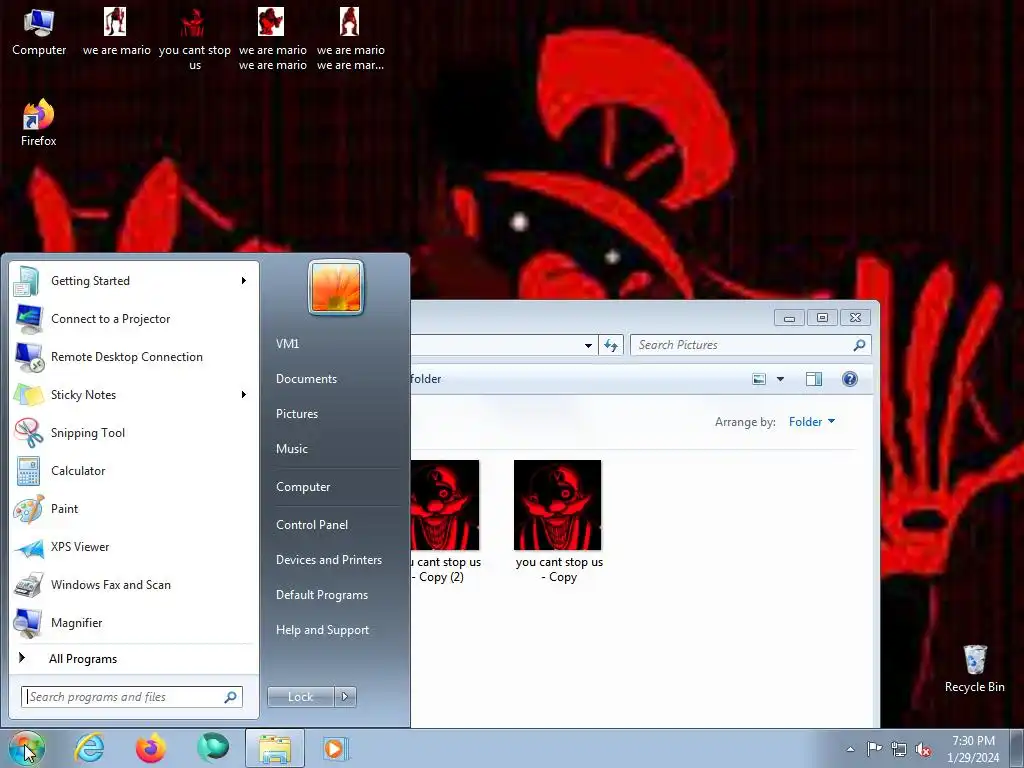Expand the Sticky Notes jump list arrow
Image resolution: width=1024 pixels, height=768 pixels.
(244, 394)
